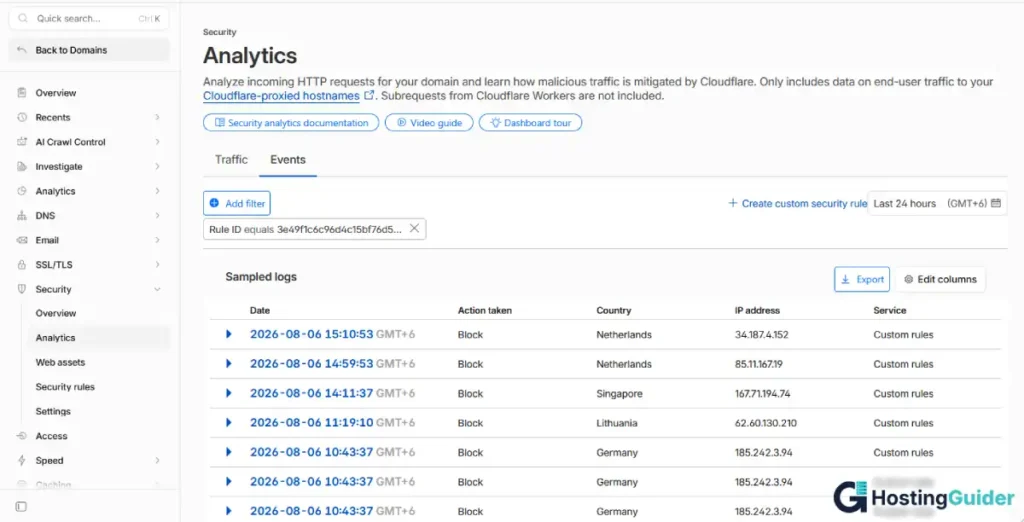Image resolution: width=1024 pixels, height=522 pixels.
Task: Expand the Speed chevron
Action: point(157,461)
